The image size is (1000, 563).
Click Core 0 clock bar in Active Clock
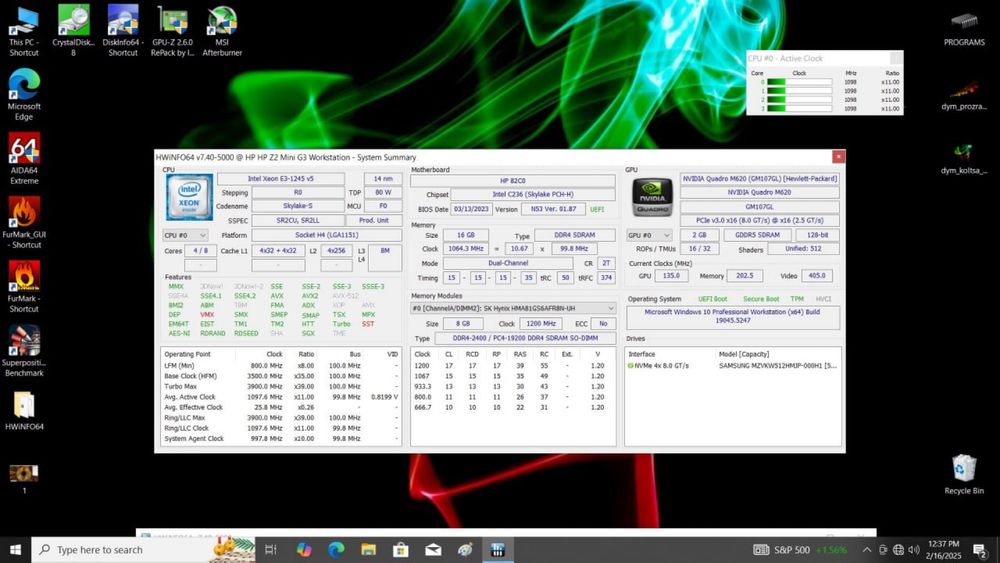799,82
